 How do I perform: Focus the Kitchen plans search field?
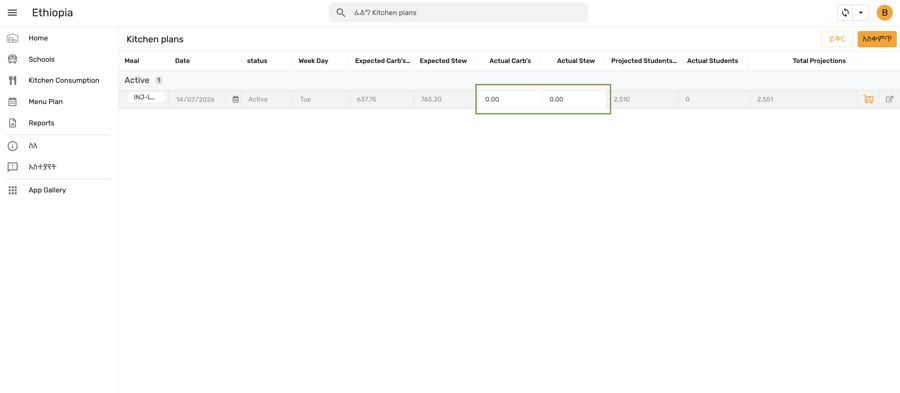pos(458,13)
